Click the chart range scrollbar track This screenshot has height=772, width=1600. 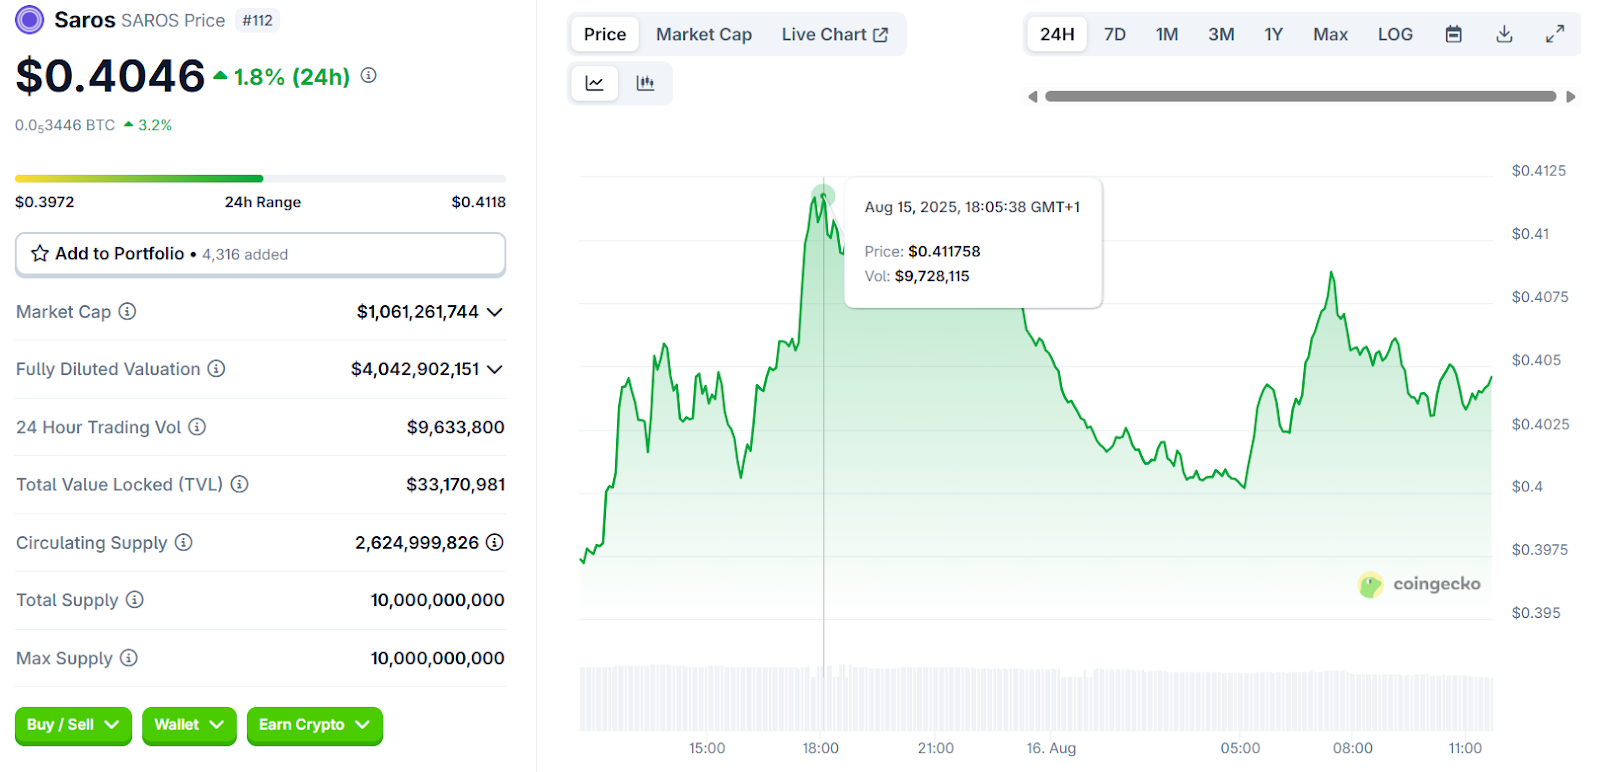(1300, 97)
